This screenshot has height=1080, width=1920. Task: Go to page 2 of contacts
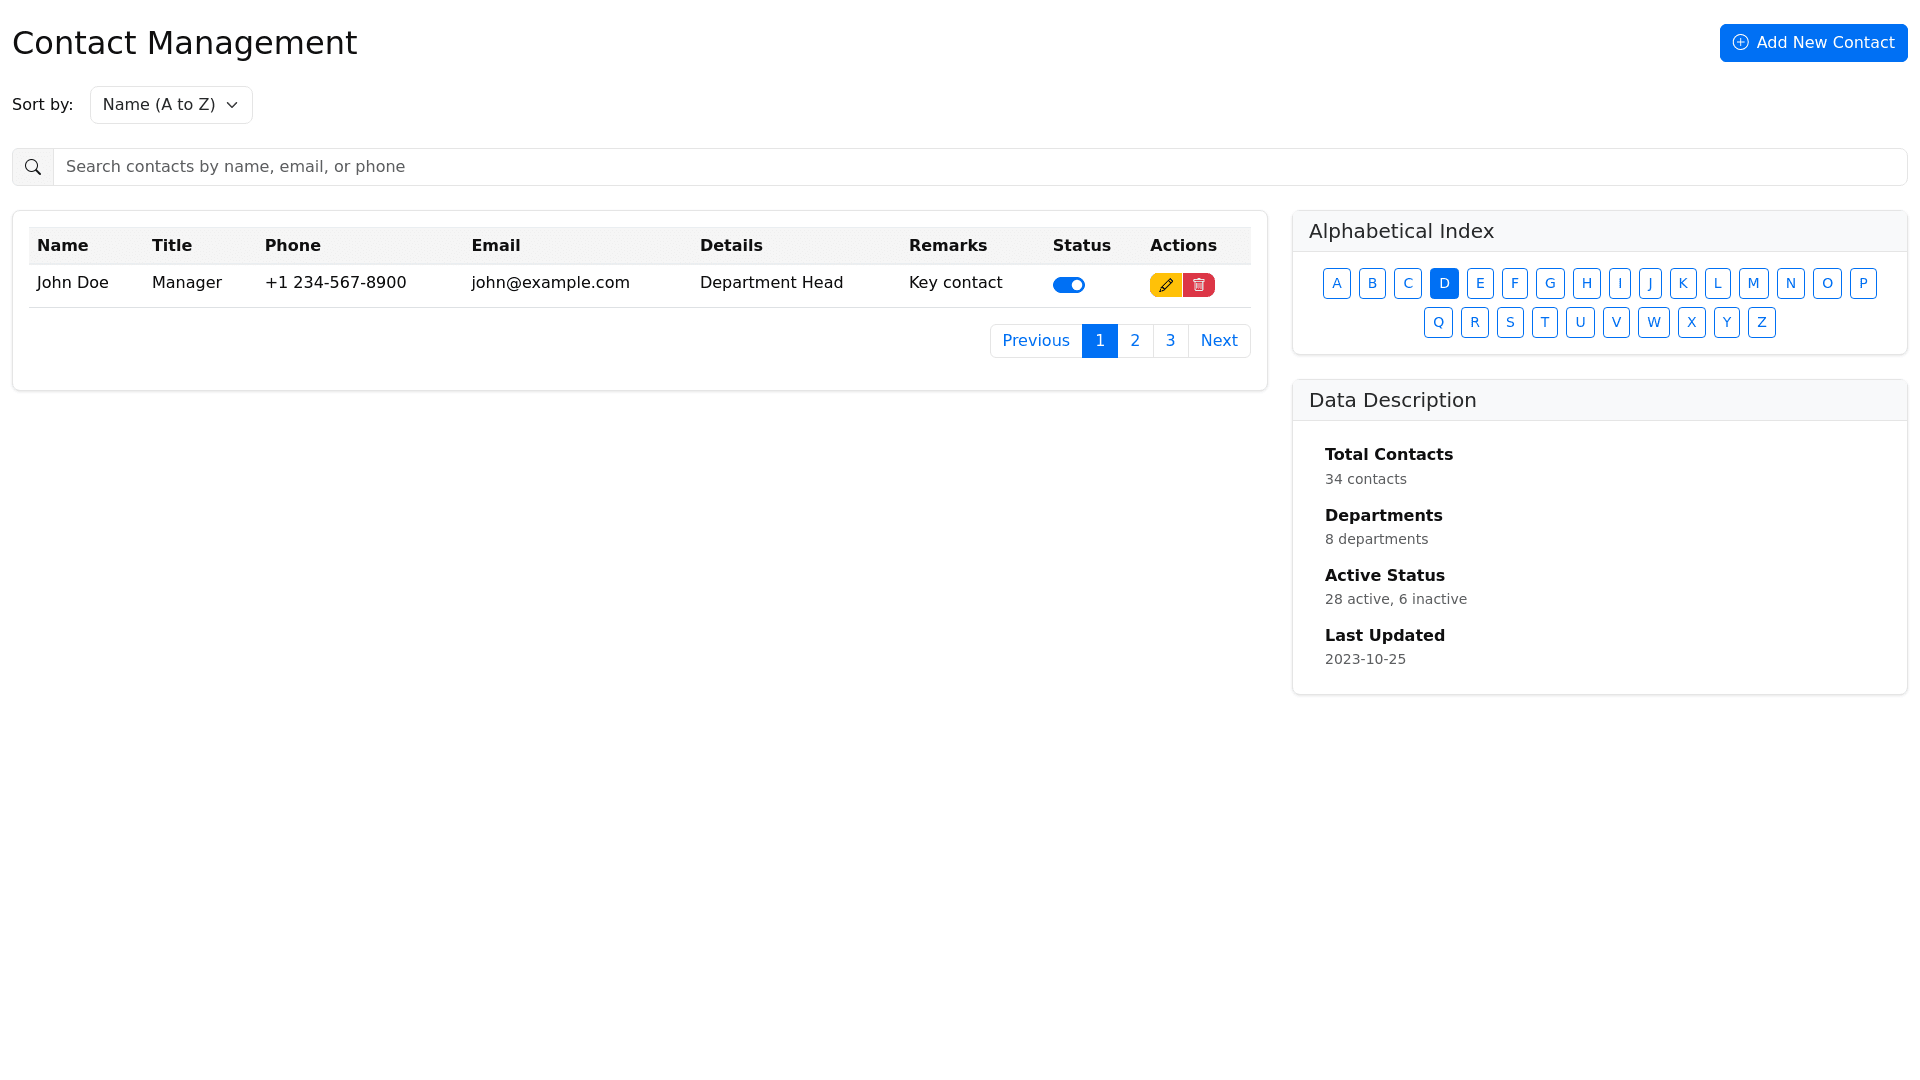[x=1135, y=341]
